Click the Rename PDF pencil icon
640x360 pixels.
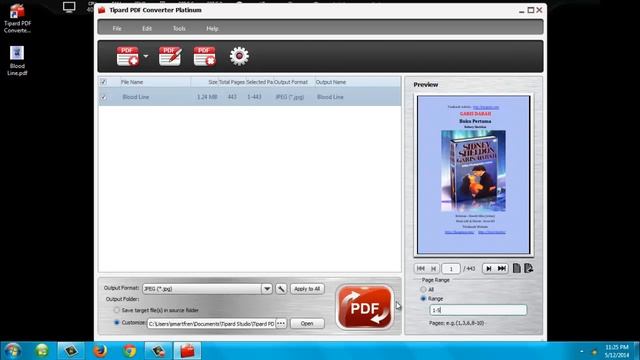click(170, 56)
